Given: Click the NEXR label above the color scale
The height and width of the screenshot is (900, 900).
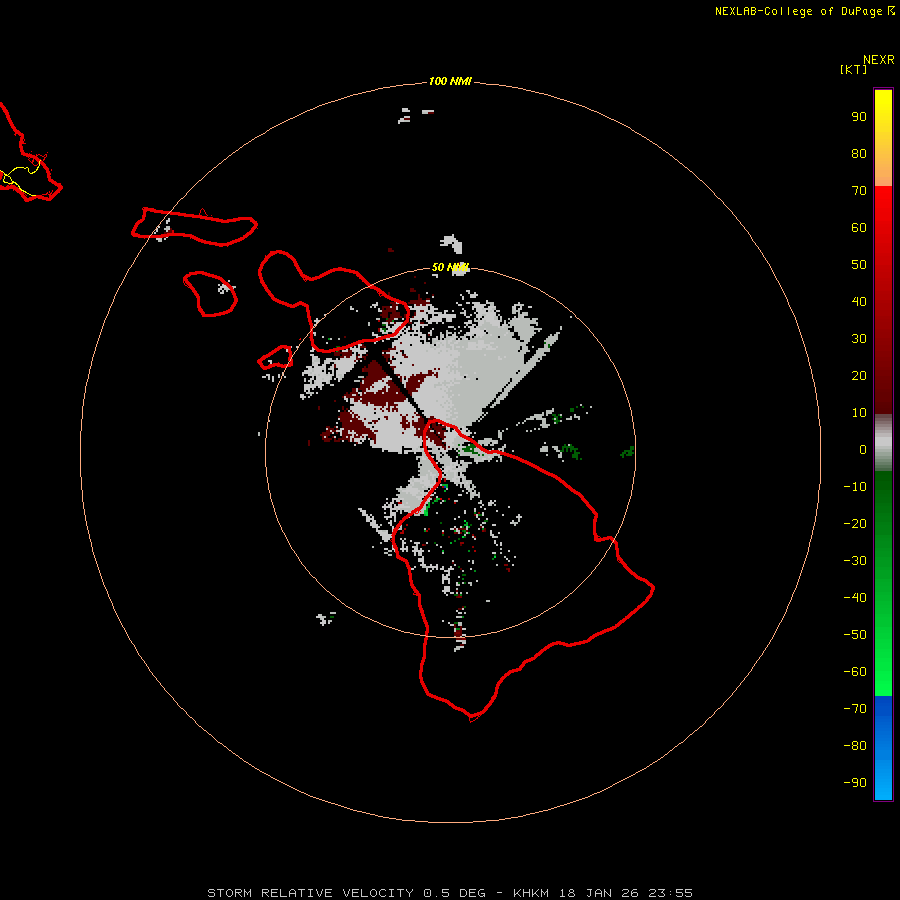Looking at the screenshot, I should pyautogui.click(x=878, y=60).
